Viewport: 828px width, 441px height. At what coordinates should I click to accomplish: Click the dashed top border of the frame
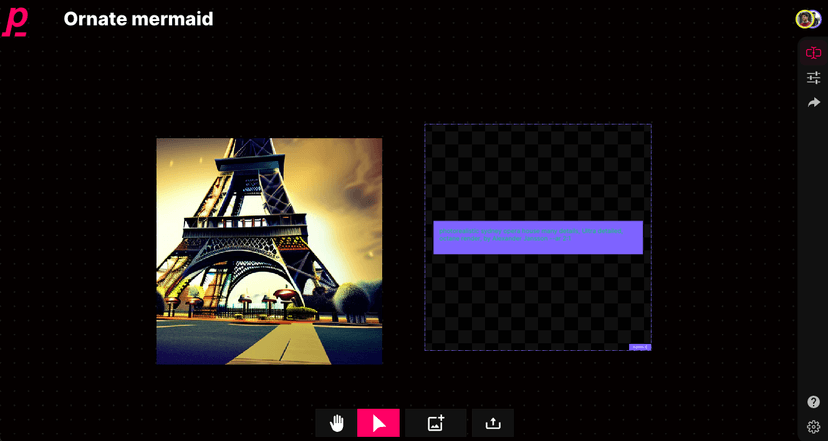point(538,125)
